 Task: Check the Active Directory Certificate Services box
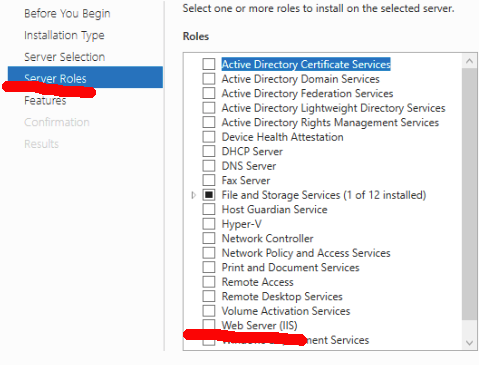[209, 64]
